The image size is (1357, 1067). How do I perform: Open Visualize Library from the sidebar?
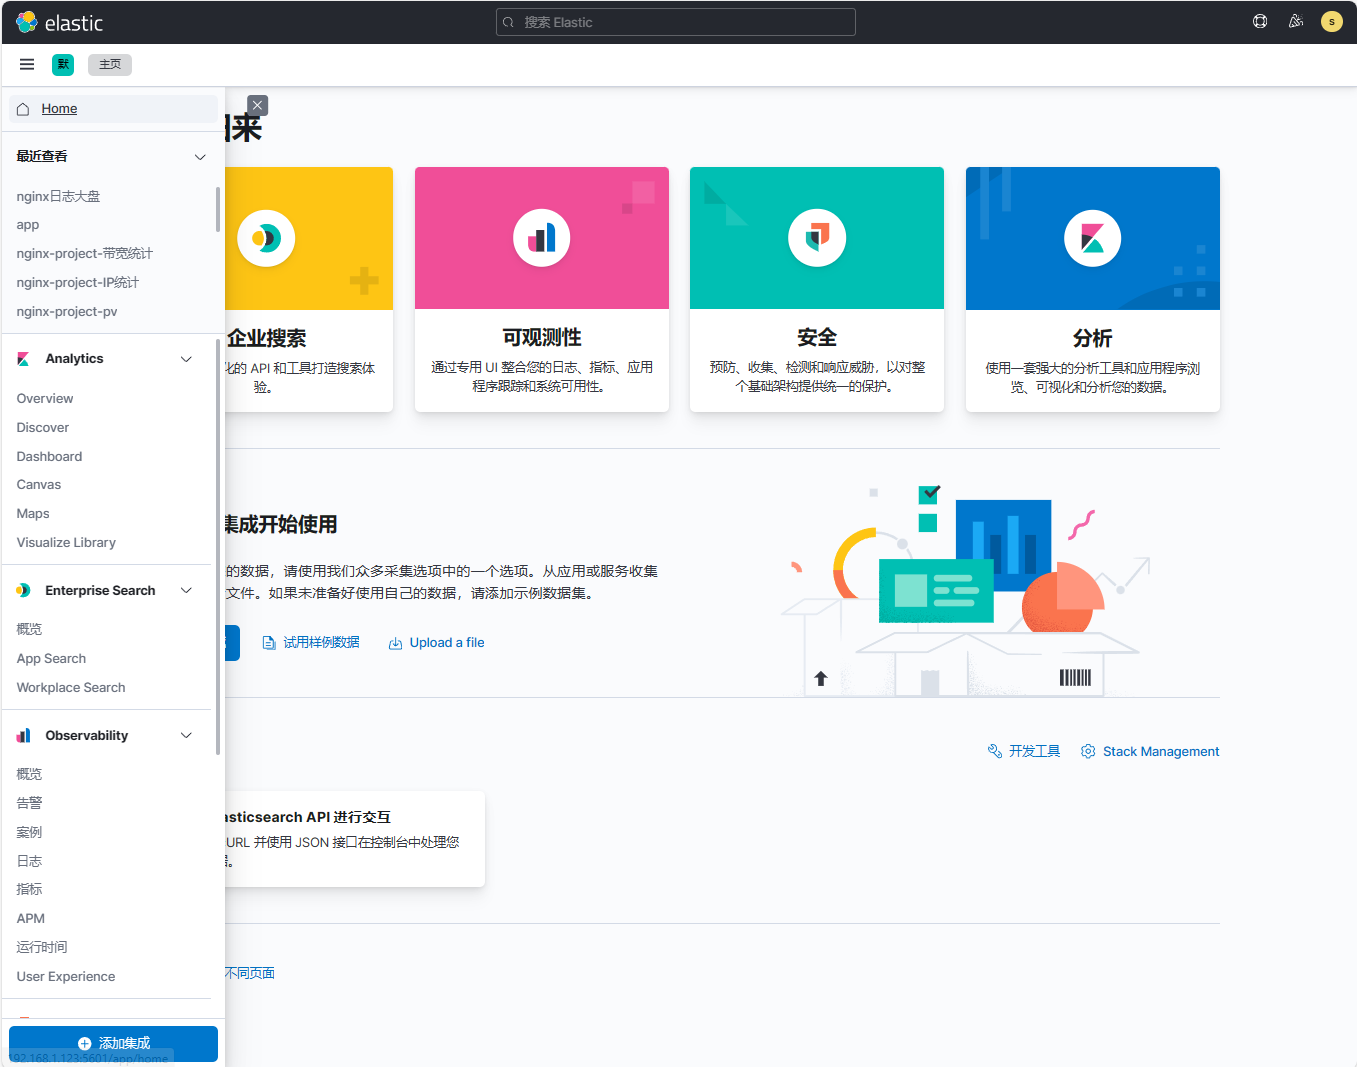tap(66, 542)
